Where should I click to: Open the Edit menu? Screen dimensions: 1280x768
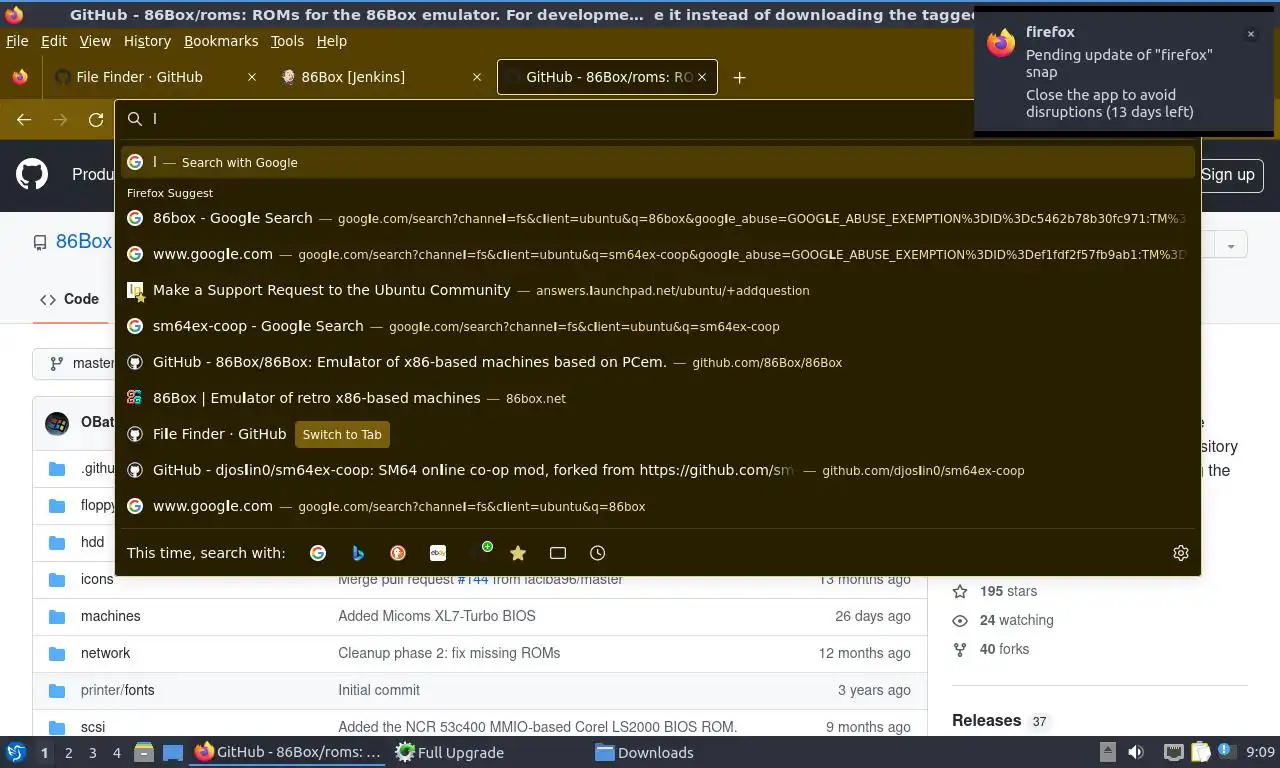[54, 41]
